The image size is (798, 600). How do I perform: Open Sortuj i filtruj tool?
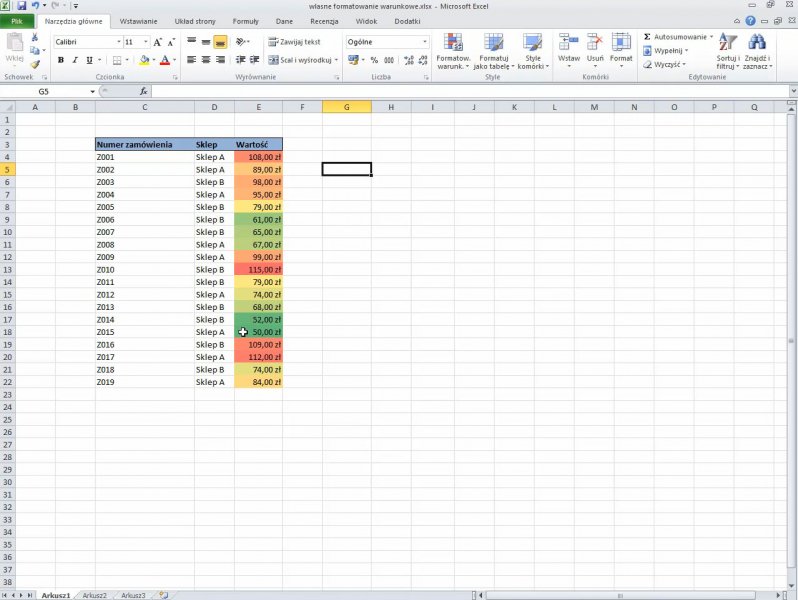[x=727, y=50]
